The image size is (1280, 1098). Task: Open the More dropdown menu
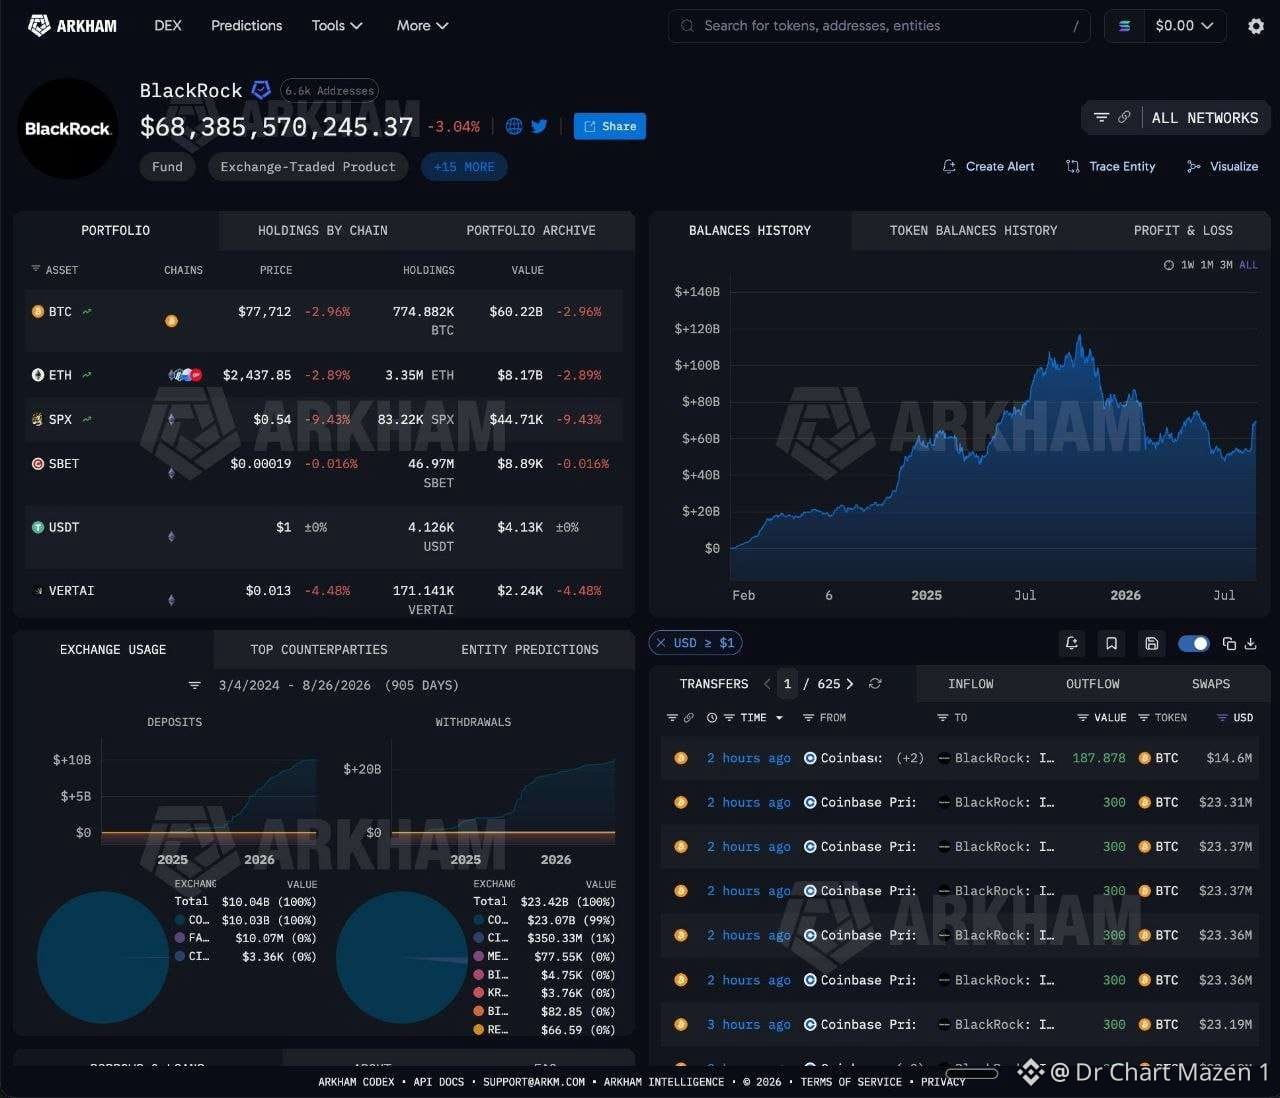click(422, 26)
